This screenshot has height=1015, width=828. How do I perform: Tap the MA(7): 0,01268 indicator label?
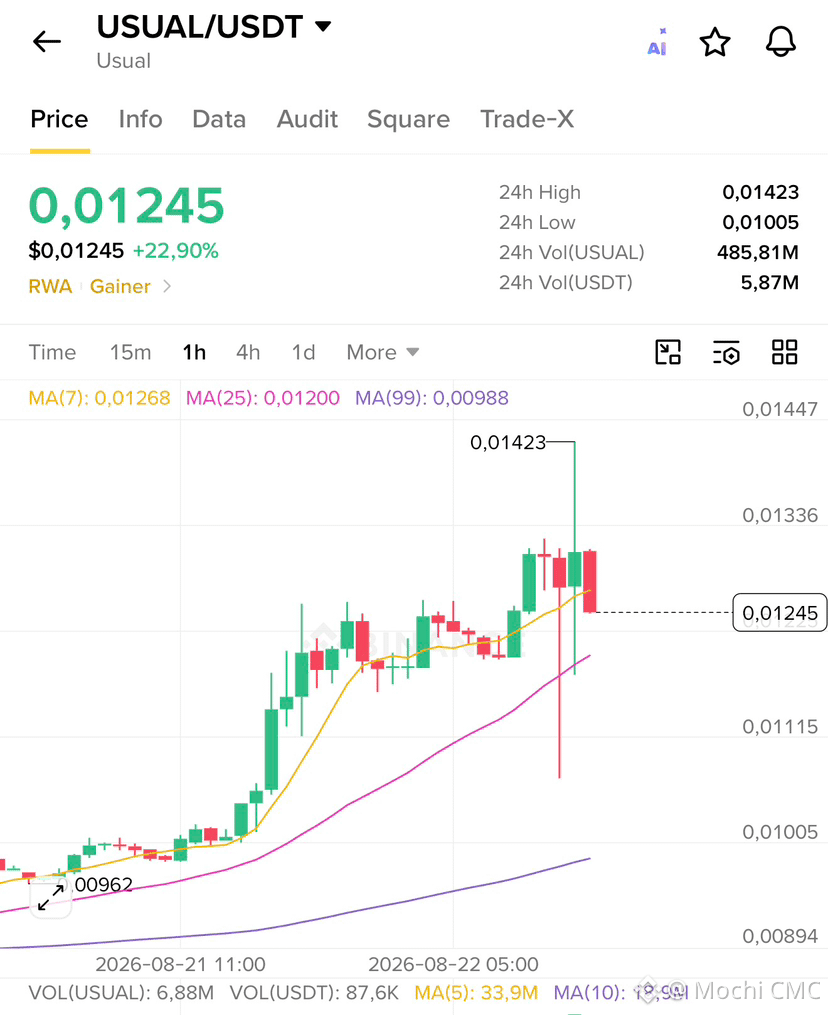click(99, 397)
